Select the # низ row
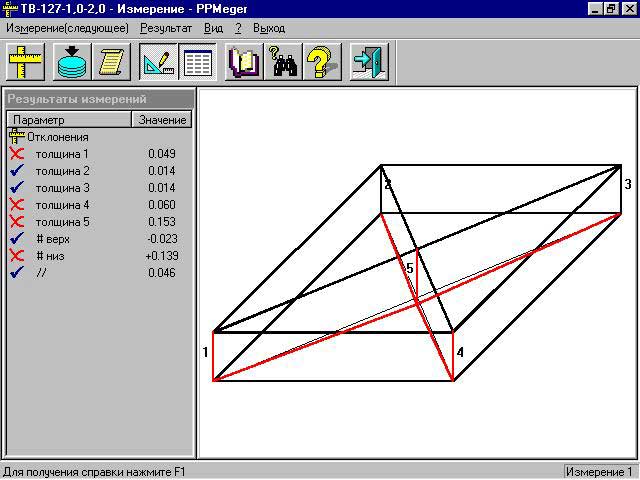640x480 pixels. tap(100, 256)
